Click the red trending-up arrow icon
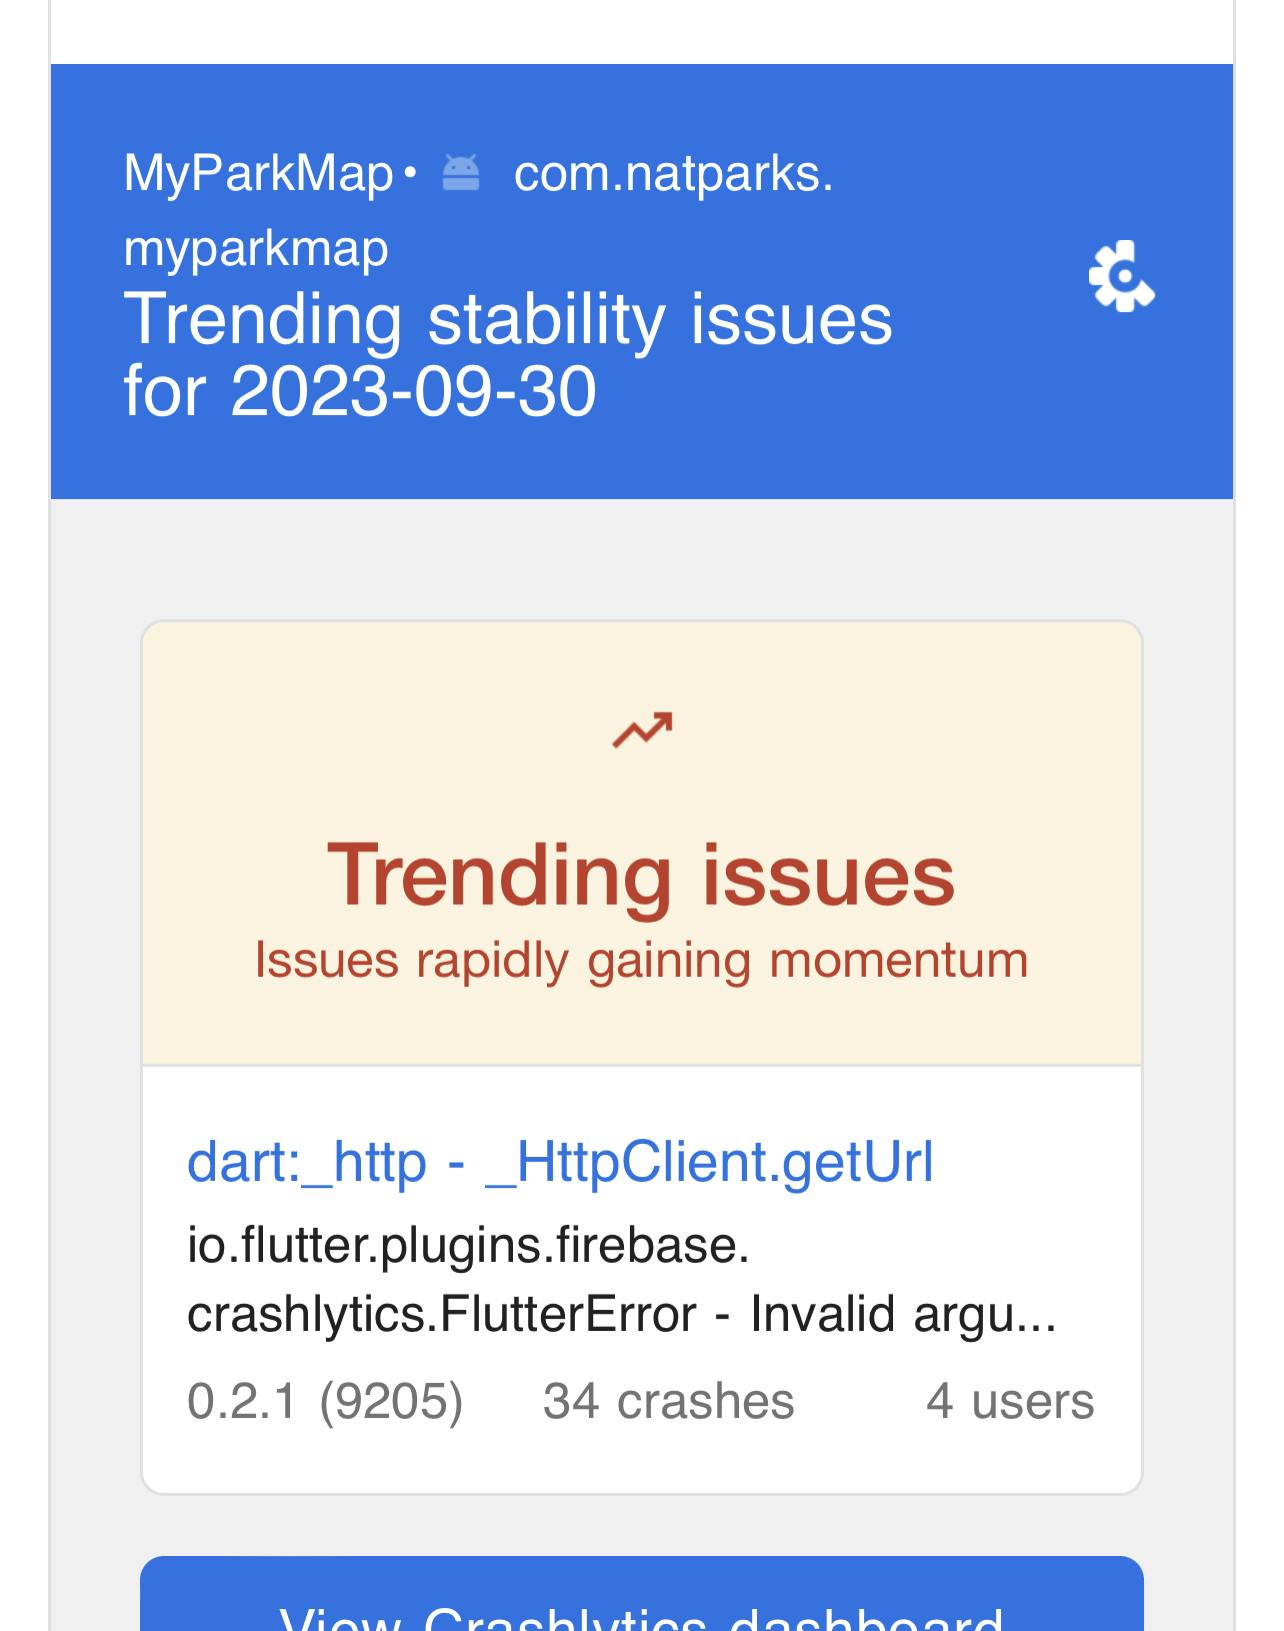1284x1631 pixels. (x=642, y=730)
